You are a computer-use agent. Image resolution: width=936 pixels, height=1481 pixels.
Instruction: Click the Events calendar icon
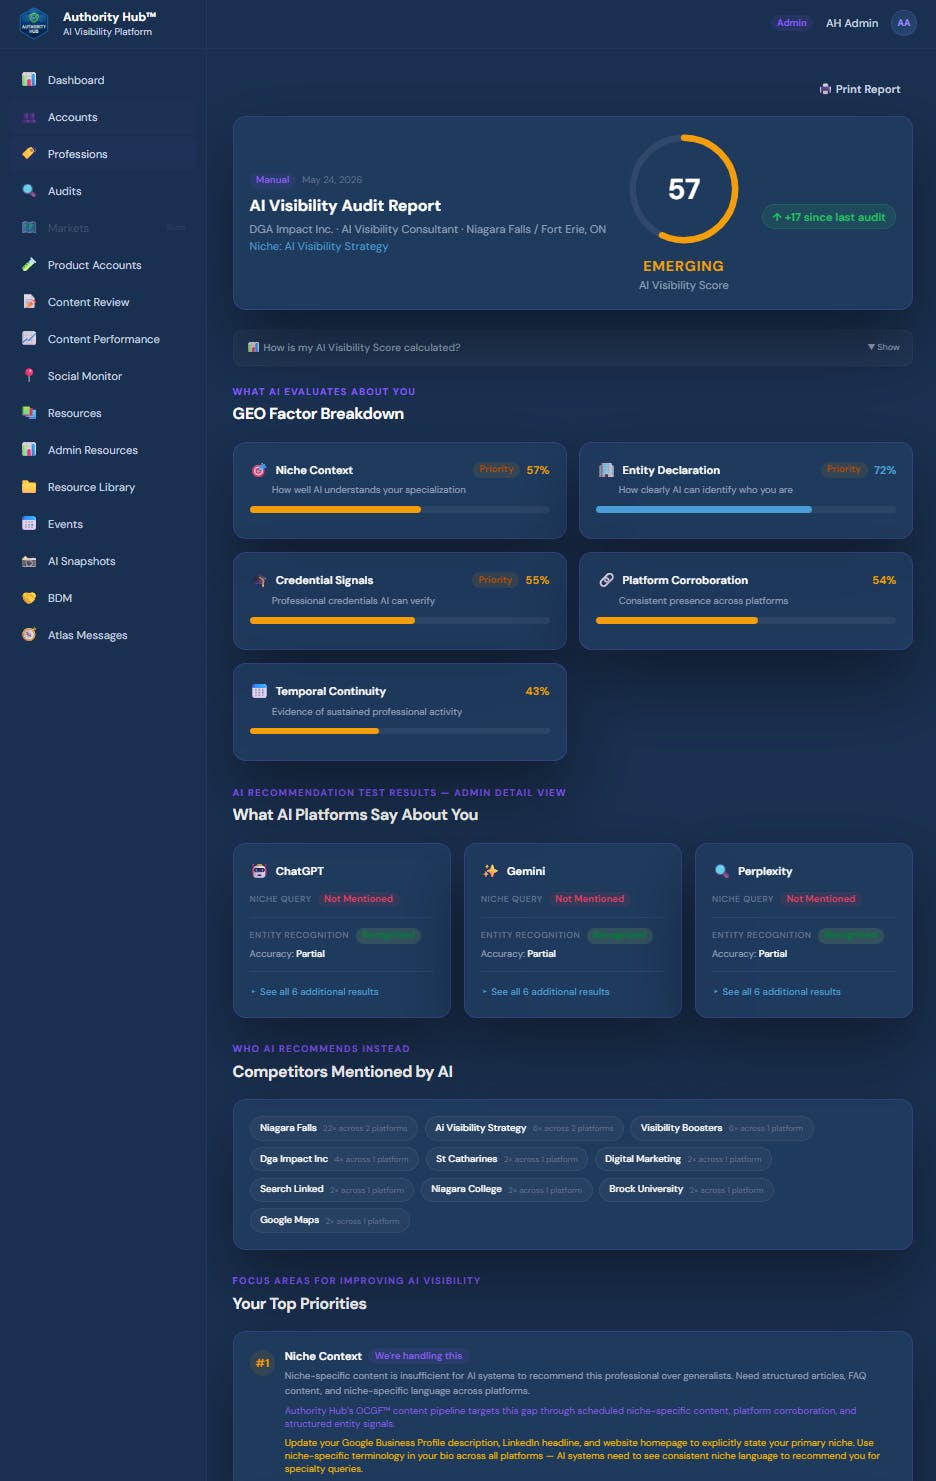[x=29, y=524]
